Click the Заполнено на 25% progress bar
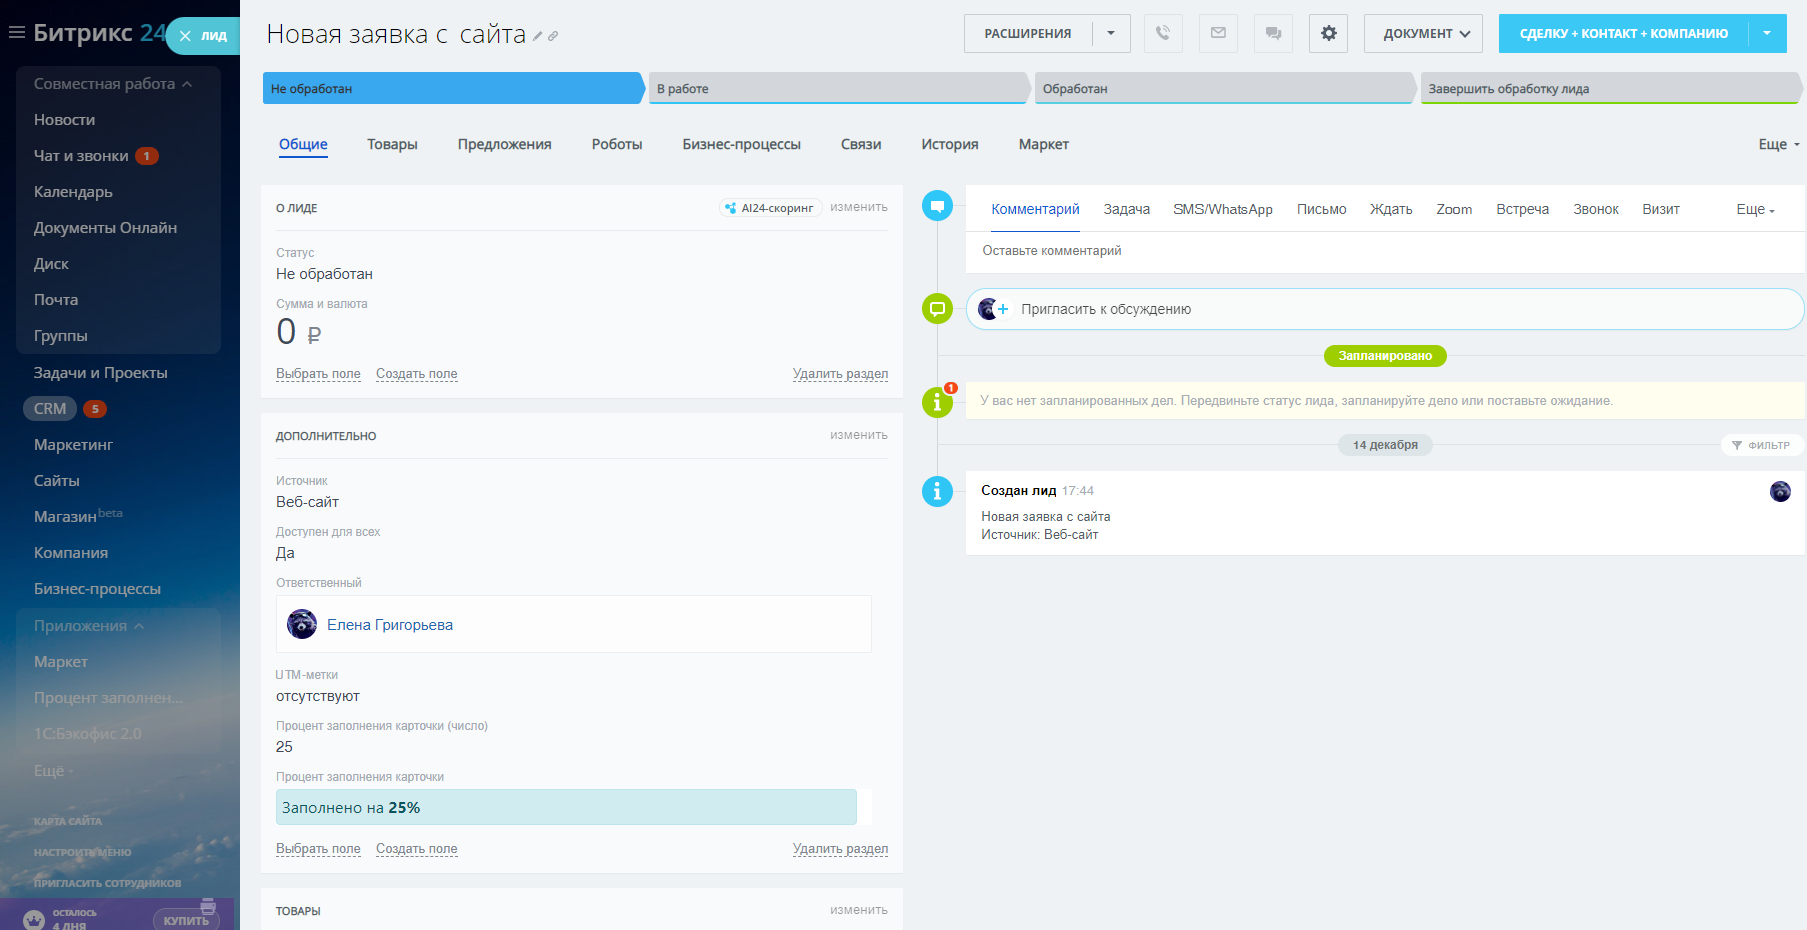 tap(566, 807)
